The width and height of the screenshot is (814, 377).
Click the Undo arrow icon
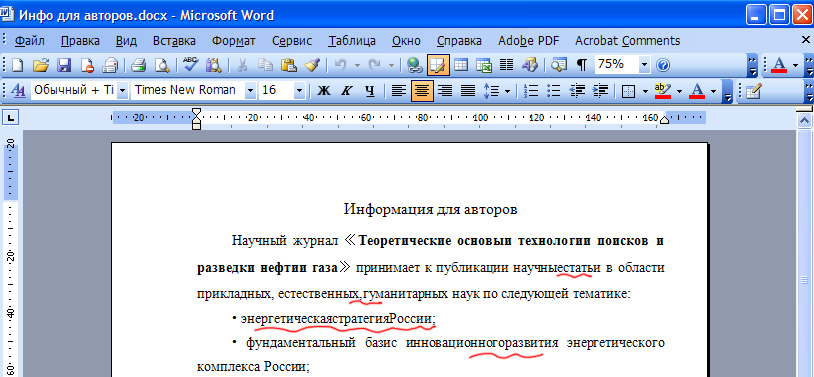pyautogui.click(x=341, y=65)
